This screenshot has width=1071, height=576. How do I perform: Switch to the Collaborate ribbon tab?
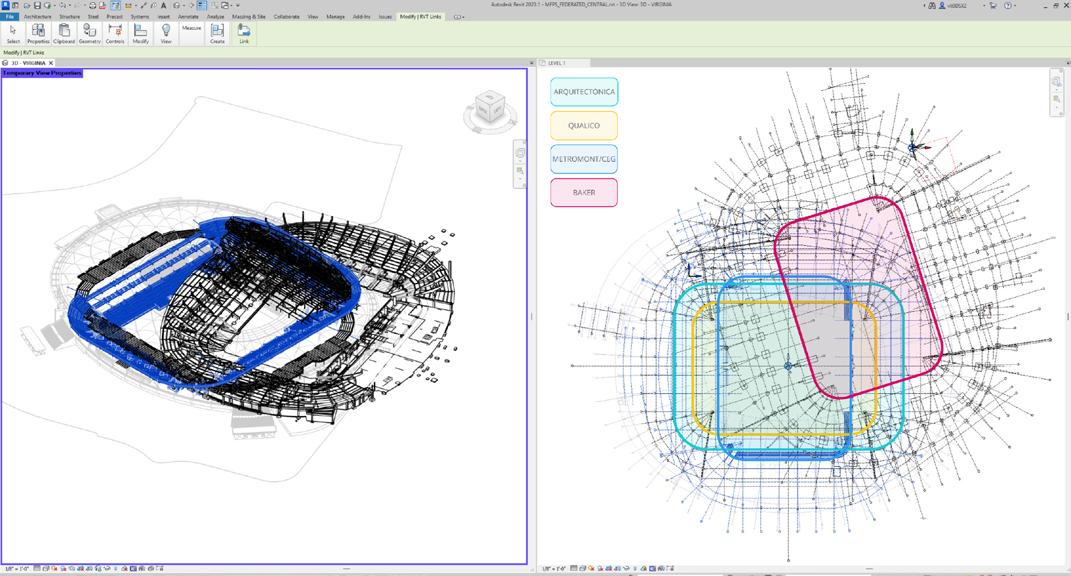coord(287,16)
